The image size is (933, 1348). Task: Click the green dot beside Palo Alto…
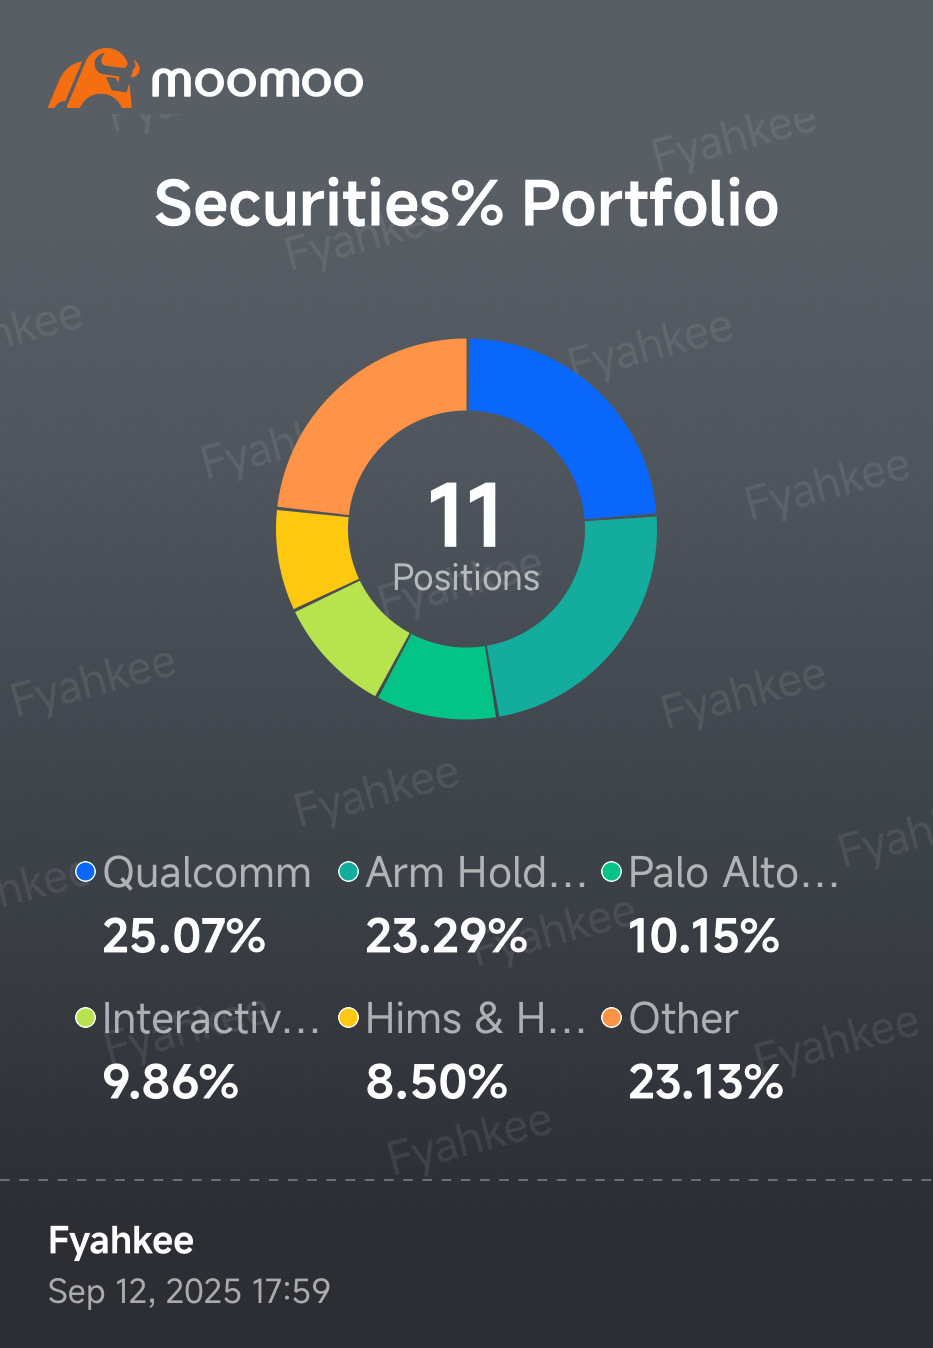(612, 872)
